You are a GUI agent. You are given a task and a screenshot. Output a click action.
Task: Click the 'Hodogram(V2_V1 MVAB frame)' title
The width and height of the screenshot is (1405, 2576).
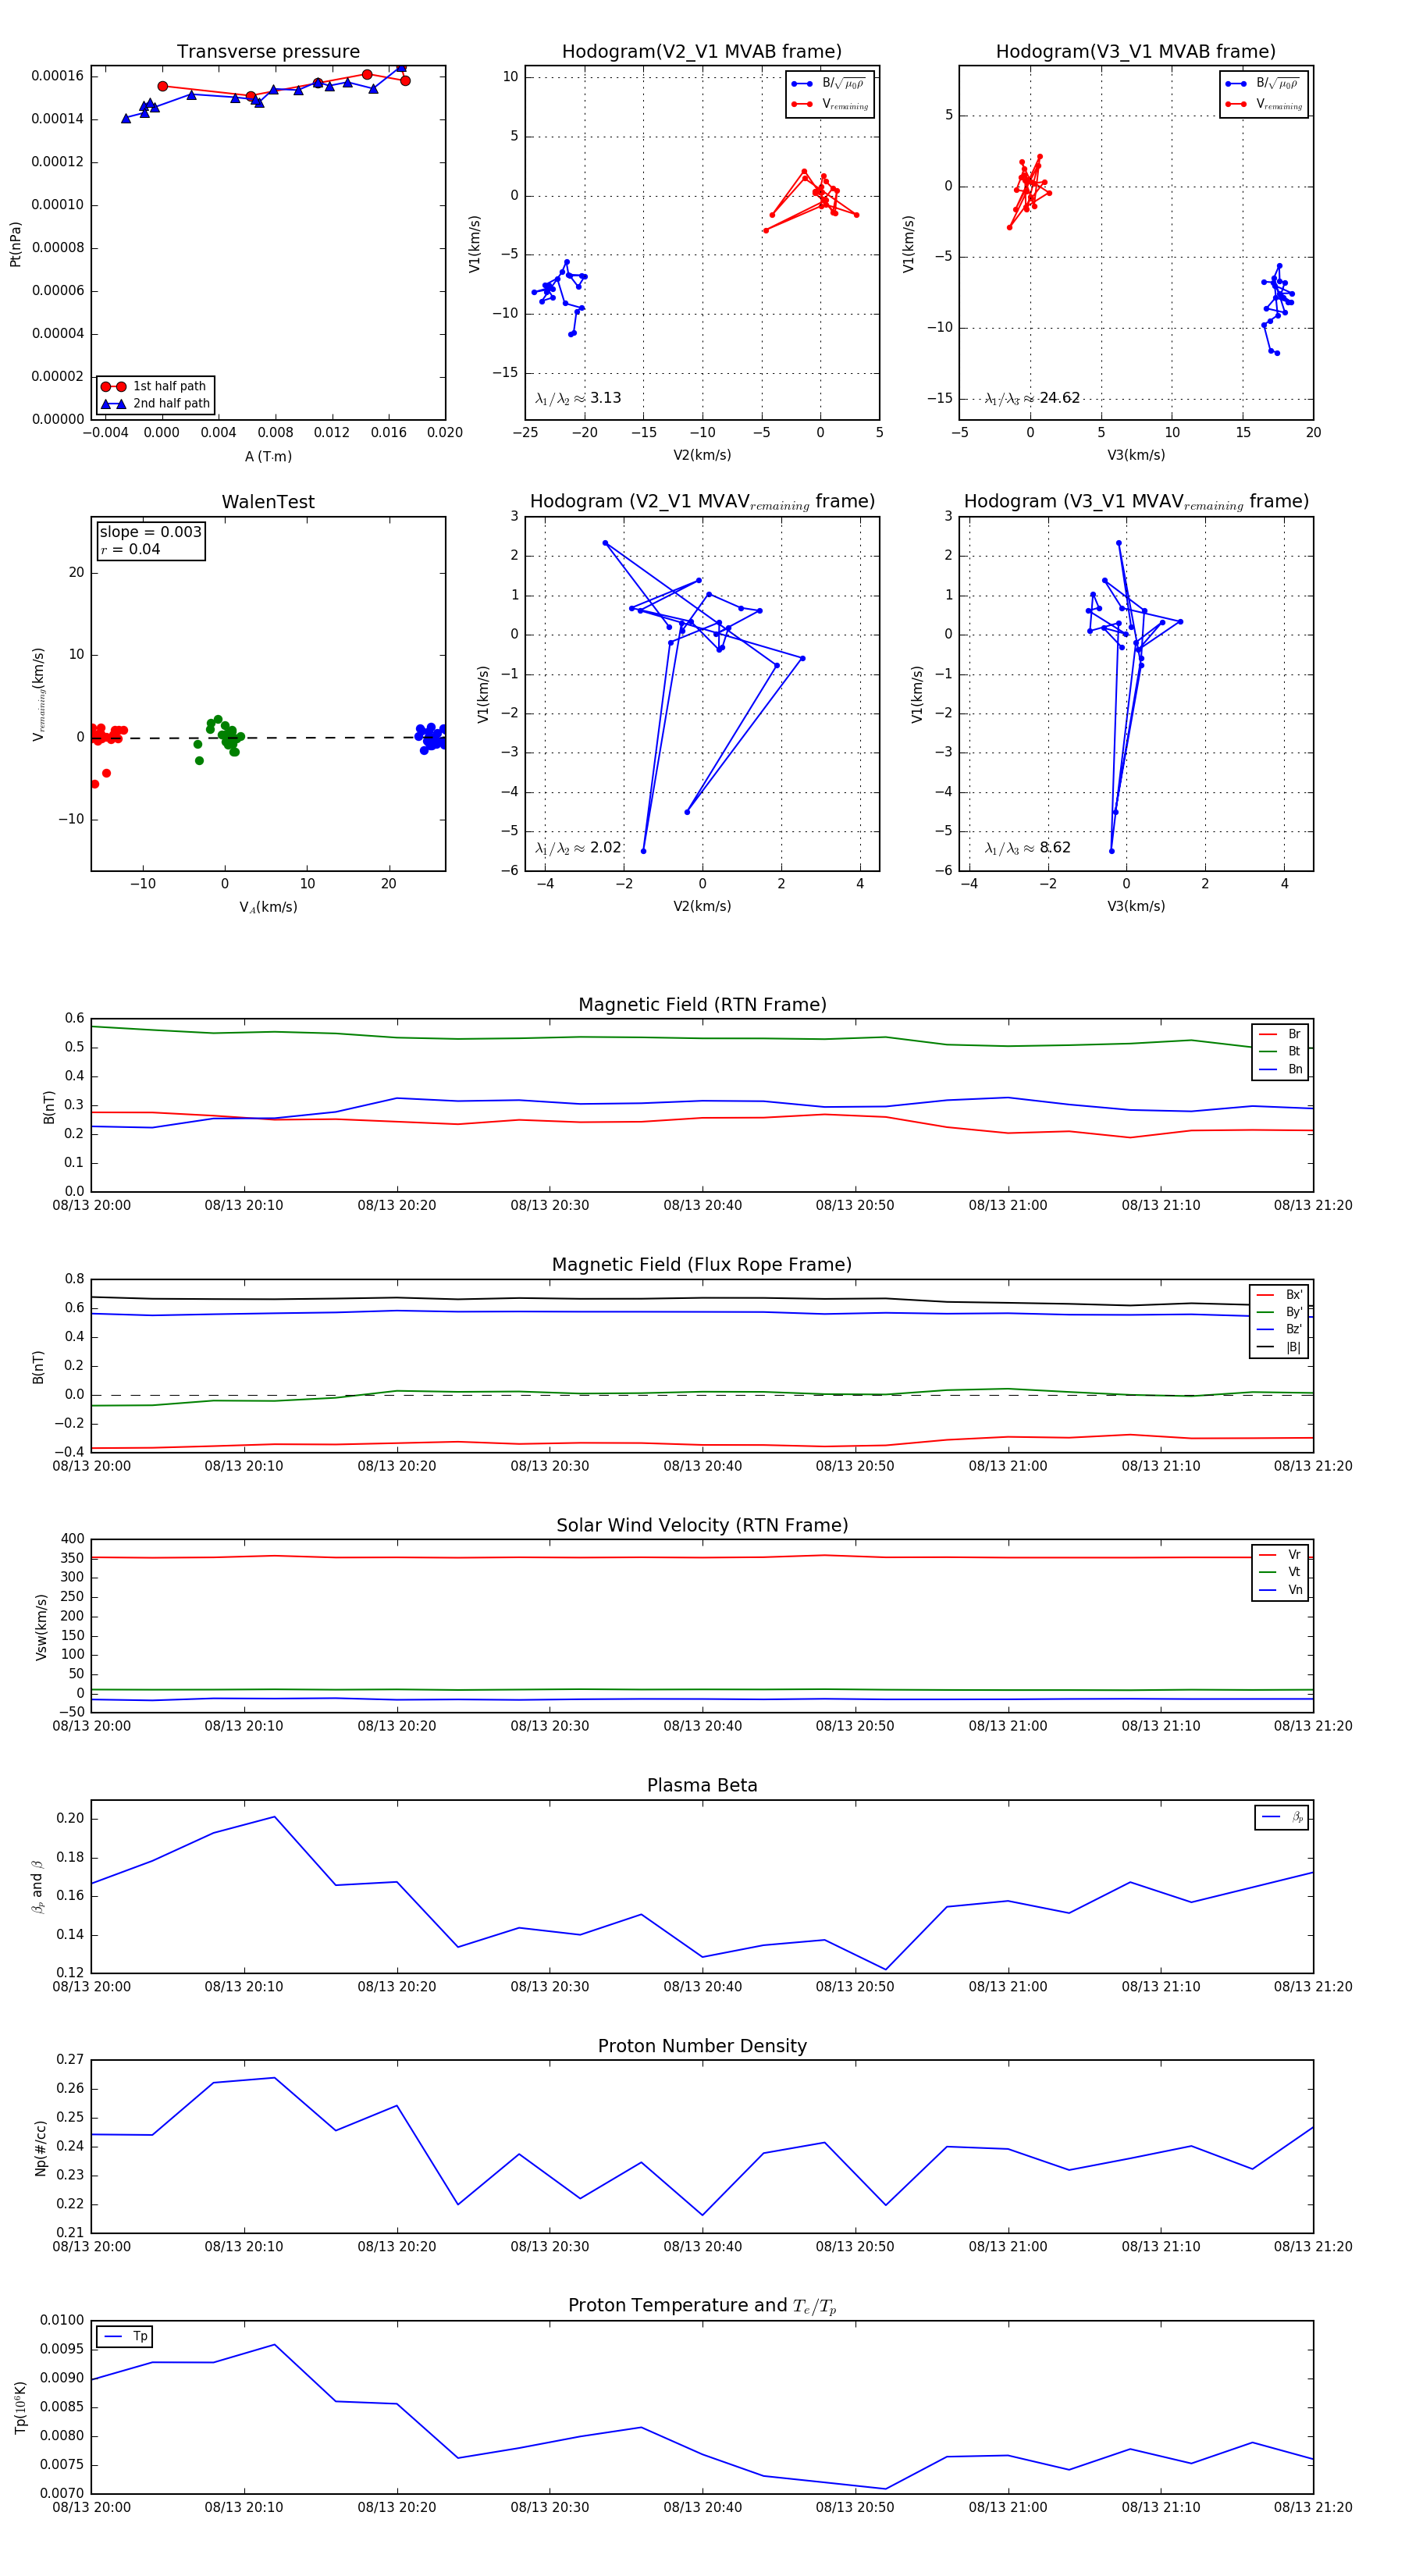702,52
